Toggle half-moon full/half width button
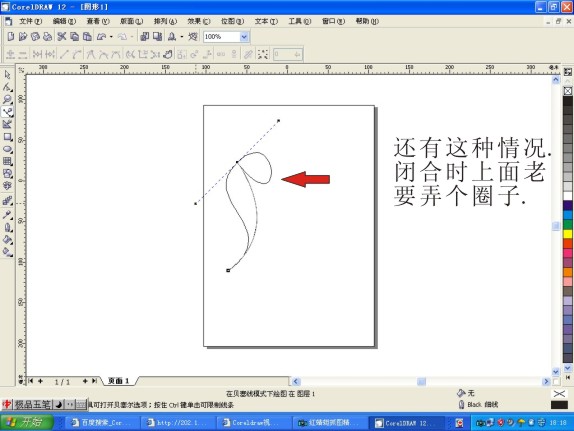Viewport: 574px width, 431px height. click(59, 404)
